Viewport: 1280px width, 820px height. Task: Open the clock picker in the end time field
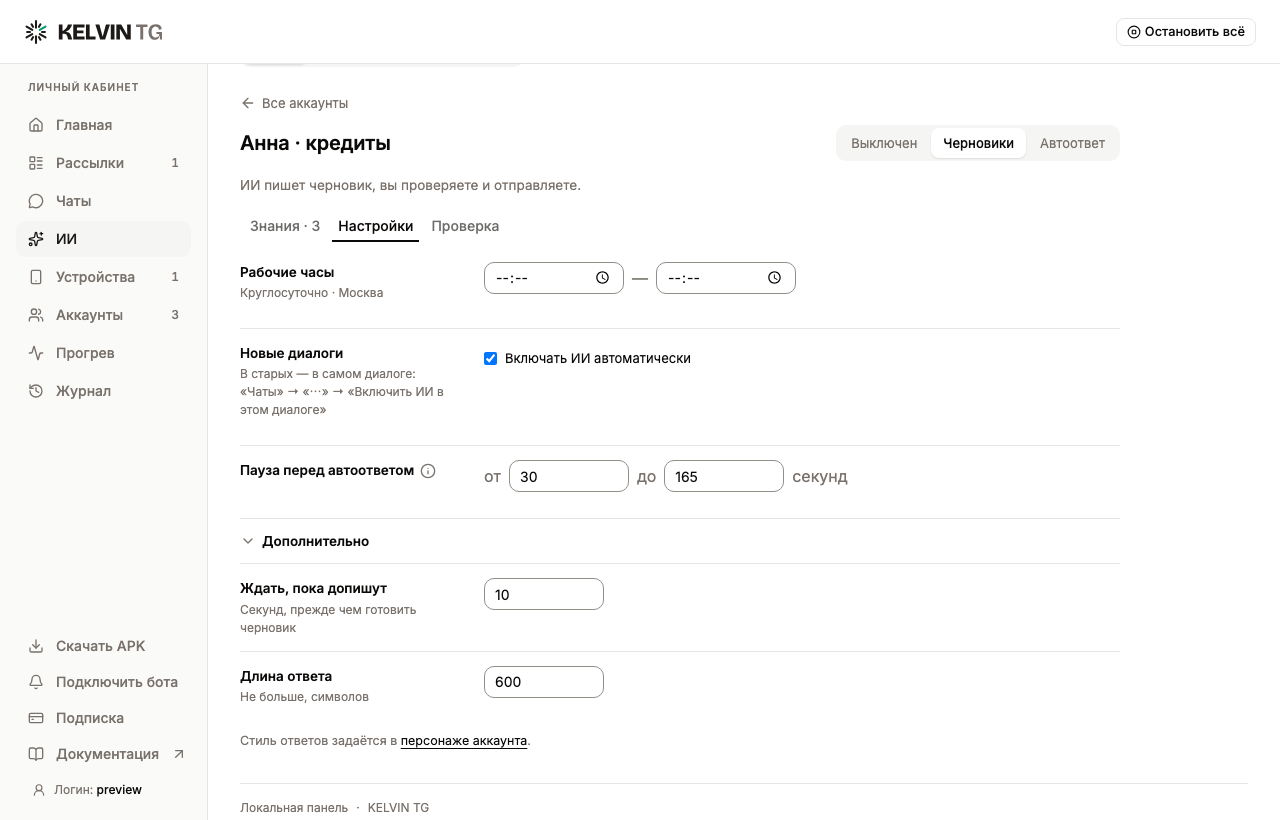point(774,278)
